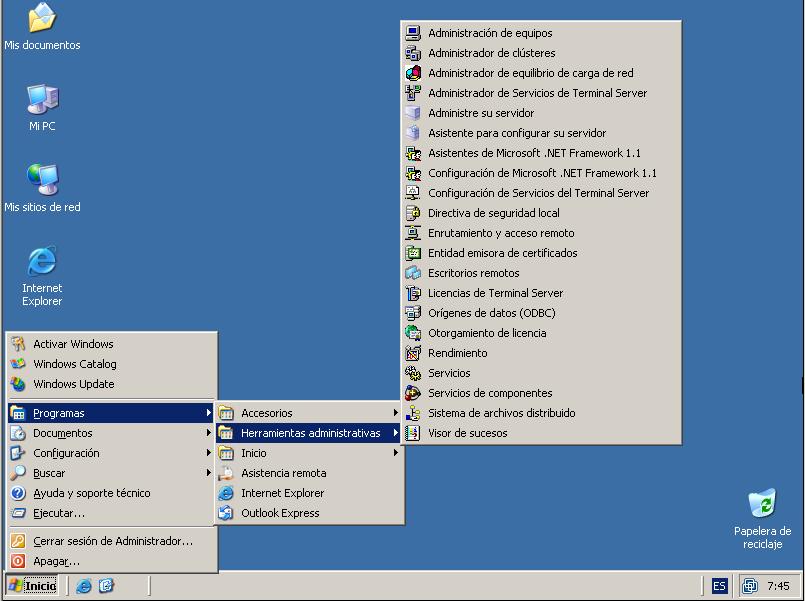The height and width of the screenshot is (601, 805).
Task: Click the Servicios gears icon
Action: pos(413,373)
